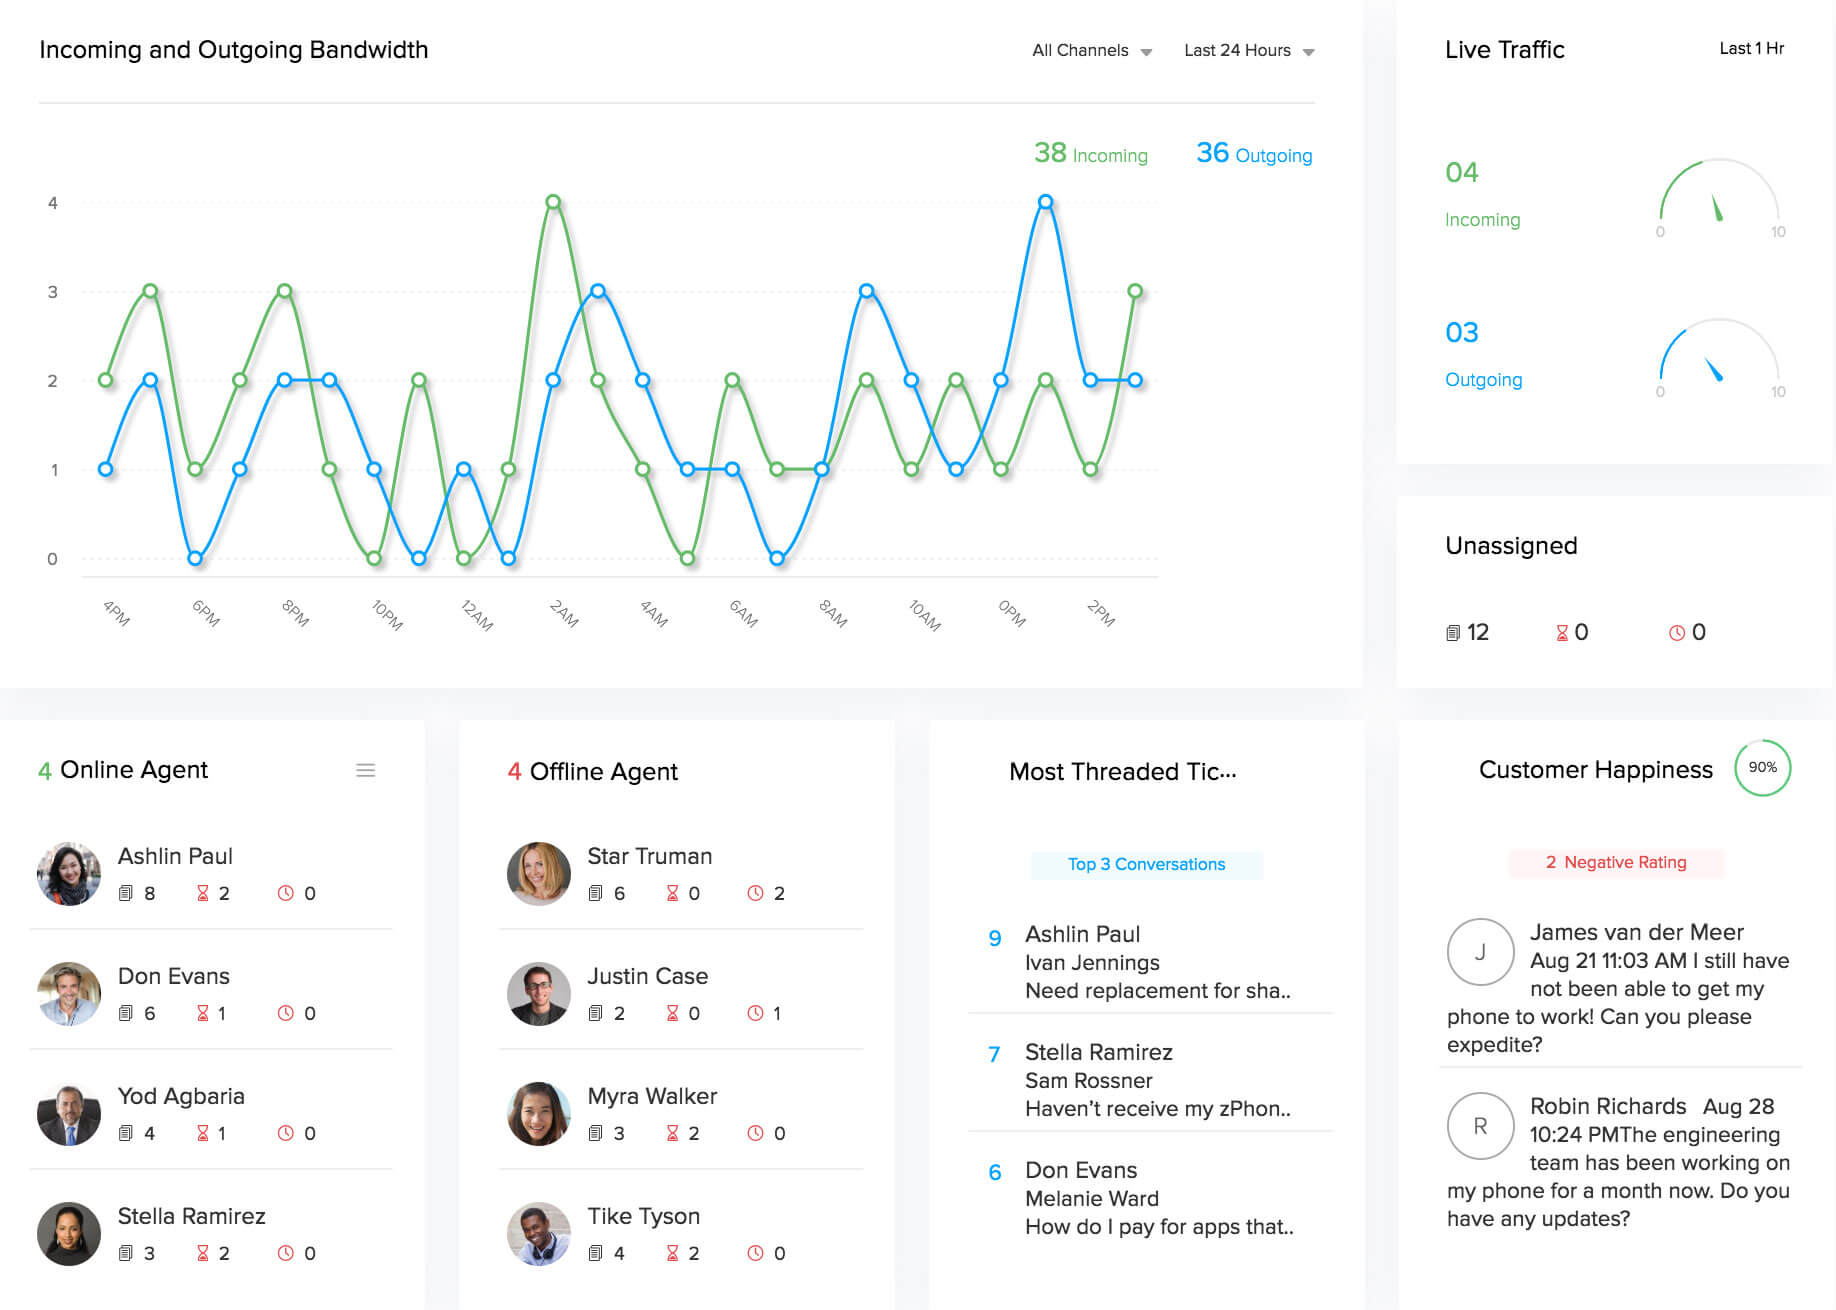This screenshot has height=1310, width=1836.
Task: Click Tike Tyson's hourglass icon
Action: [673, 1253]
